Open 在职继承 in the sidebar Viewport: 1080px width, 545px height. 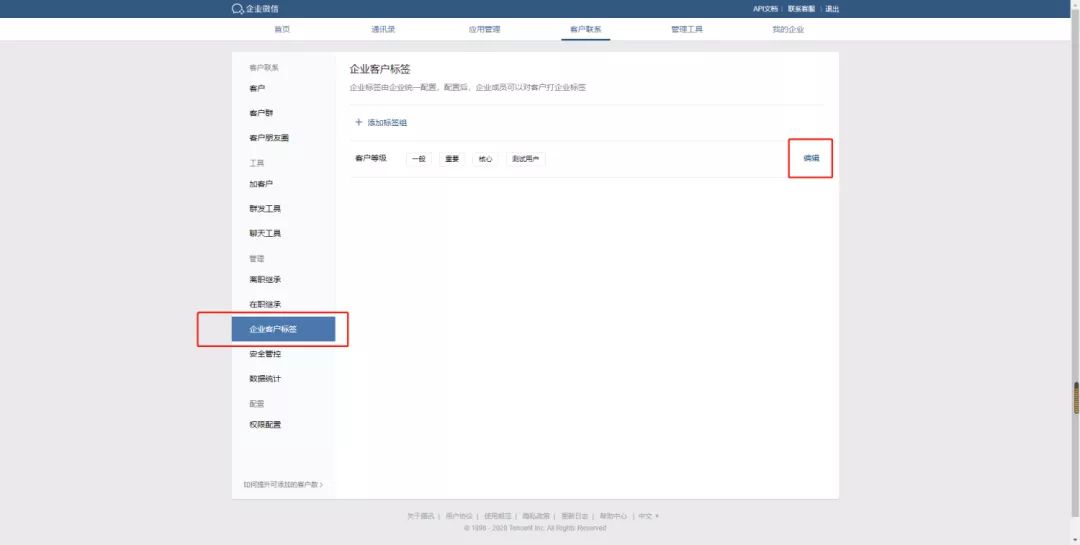pyautogui.click(x=265, y=305)
